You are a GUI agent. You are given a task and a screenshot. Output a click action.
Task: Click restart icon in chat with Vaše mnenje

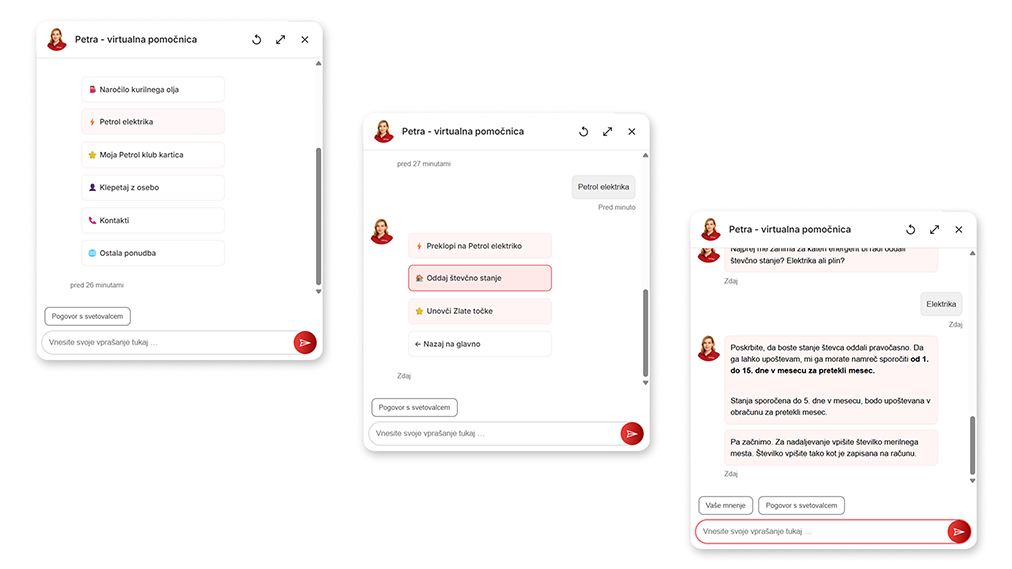910,230
